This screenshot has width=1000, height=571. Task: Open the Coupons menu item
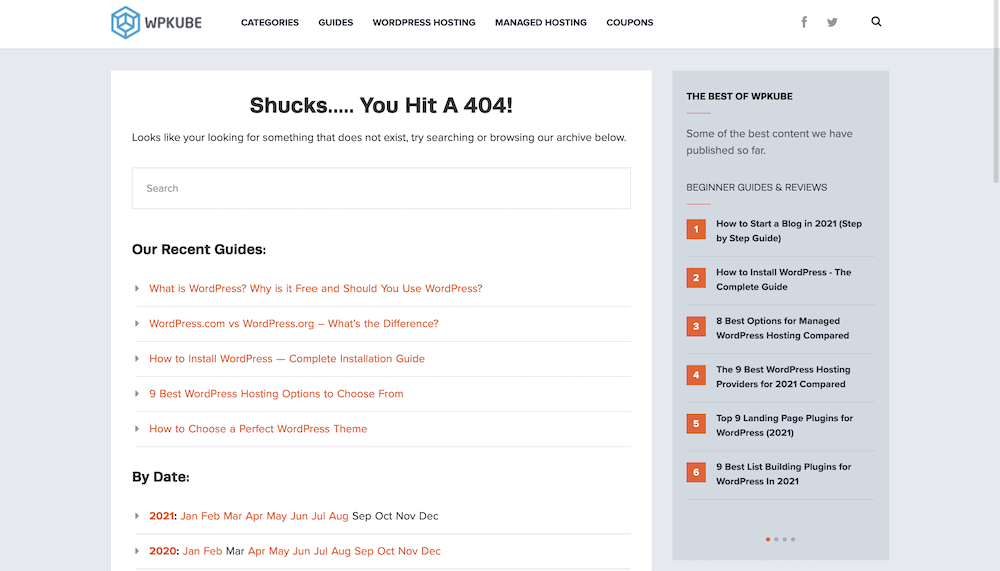coord(629,22)
